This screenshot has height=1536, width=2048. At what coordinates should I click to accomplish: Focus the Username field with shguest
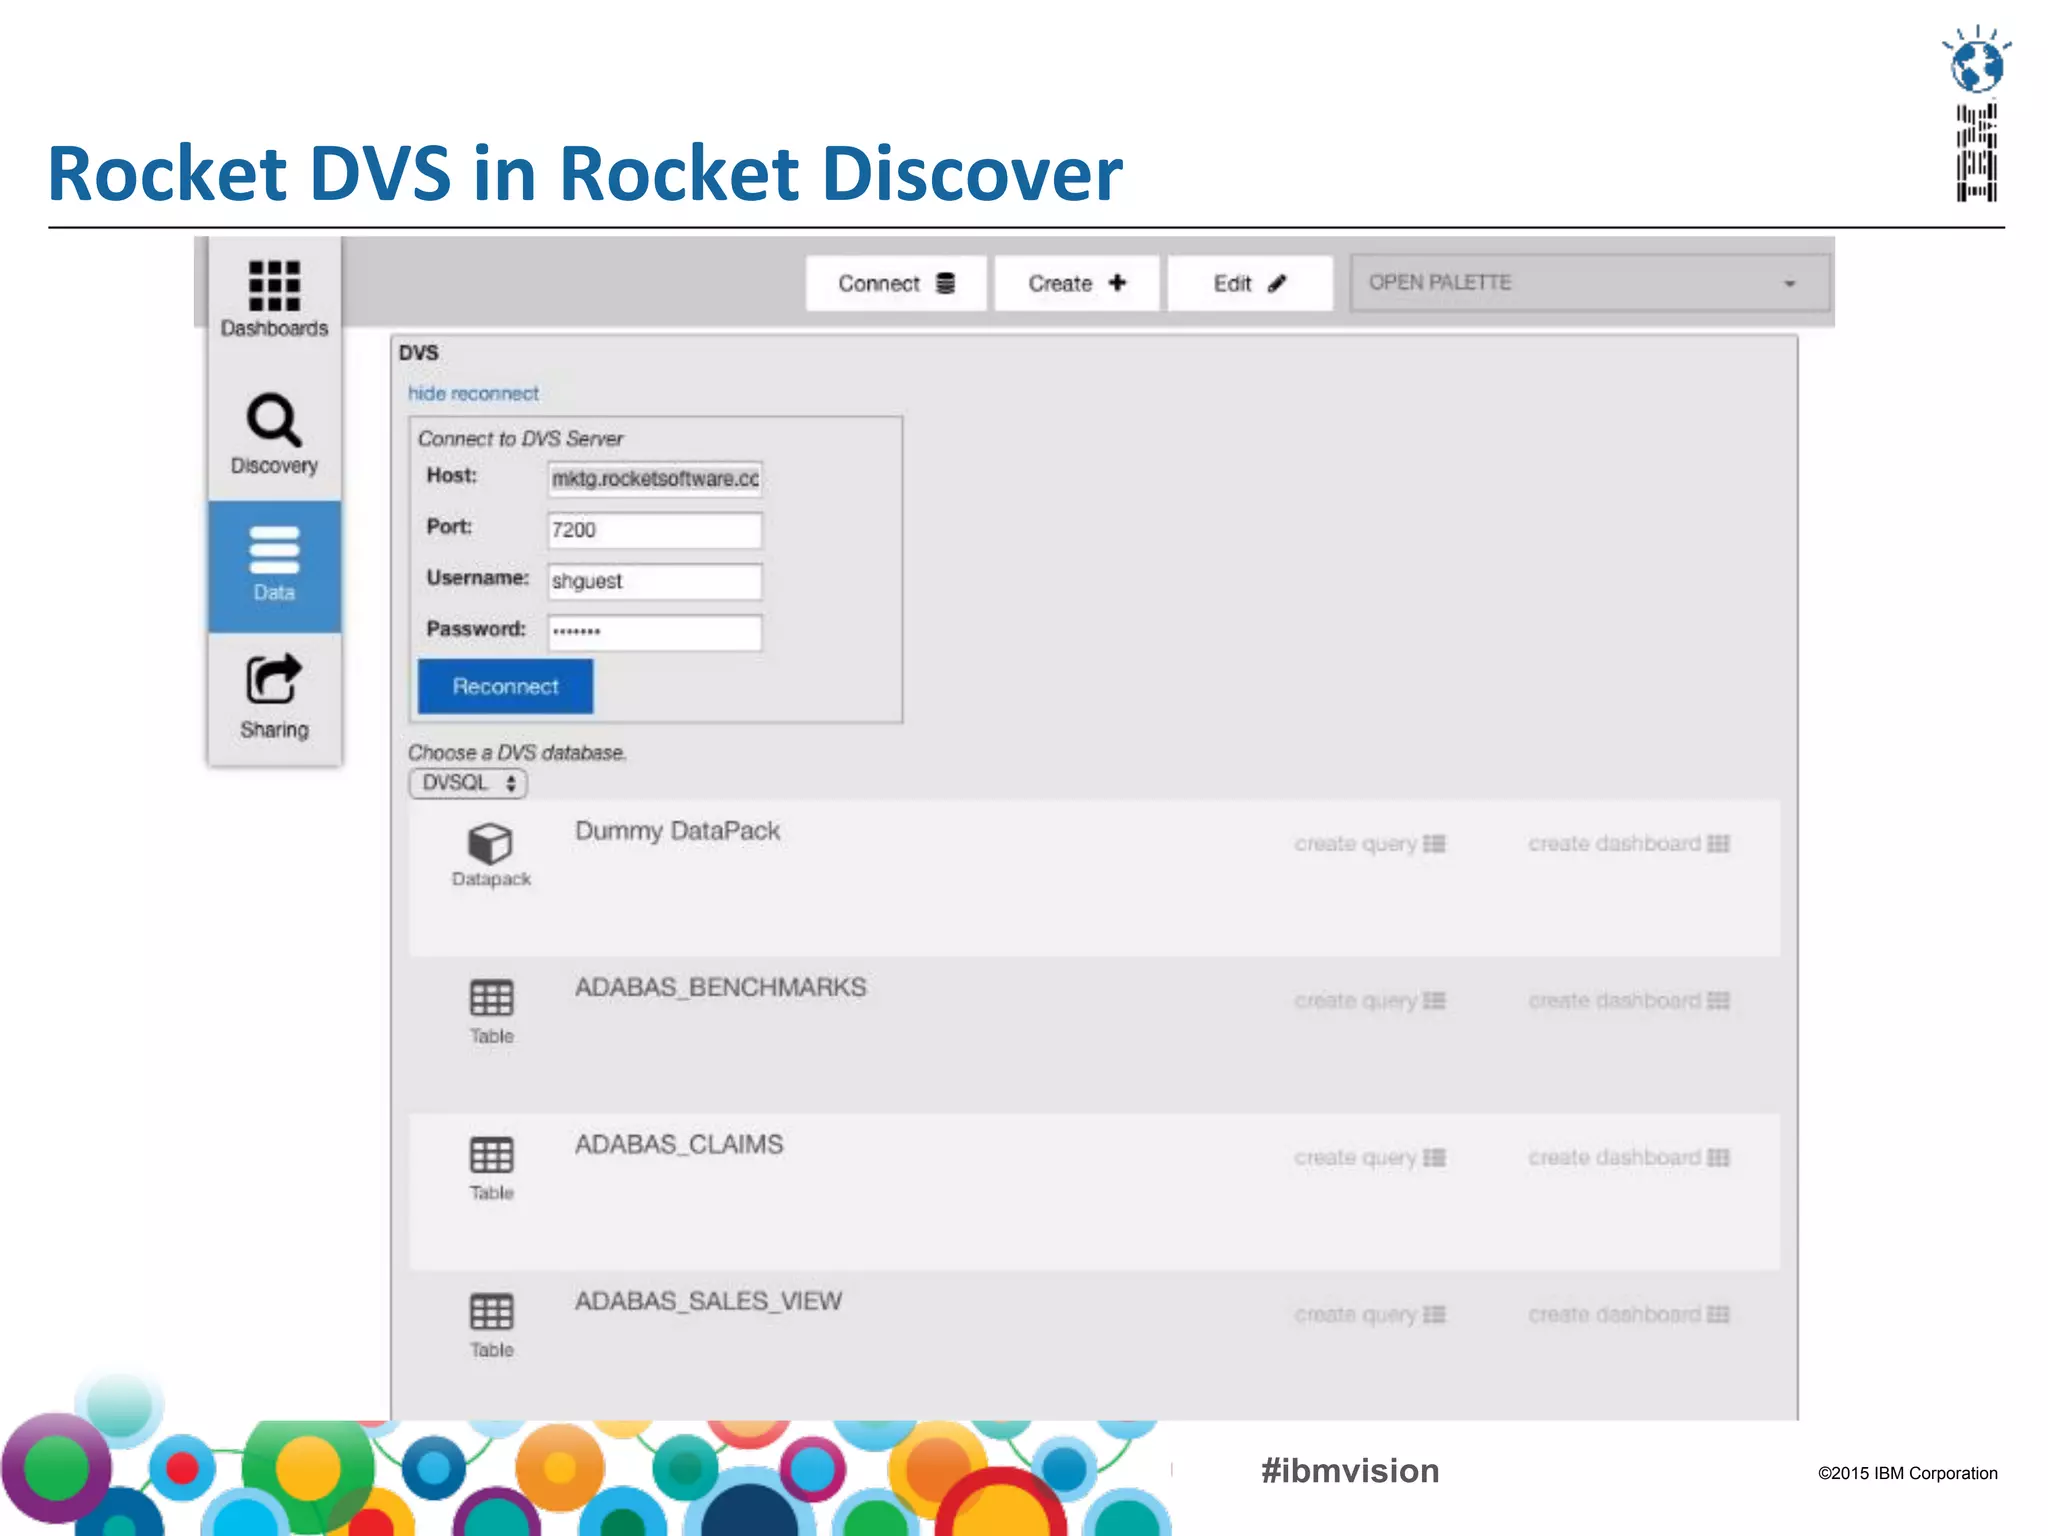coord(655,581)
